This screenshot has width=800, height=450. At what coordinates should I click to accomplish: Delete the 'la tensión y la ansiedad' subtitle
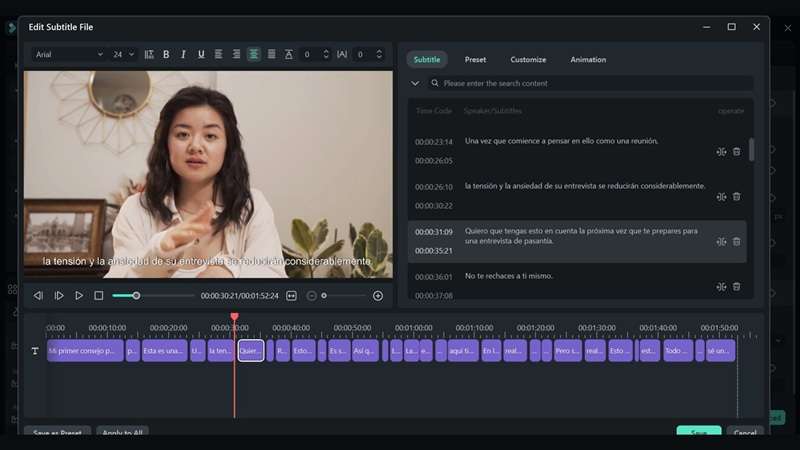pos(737,196)
